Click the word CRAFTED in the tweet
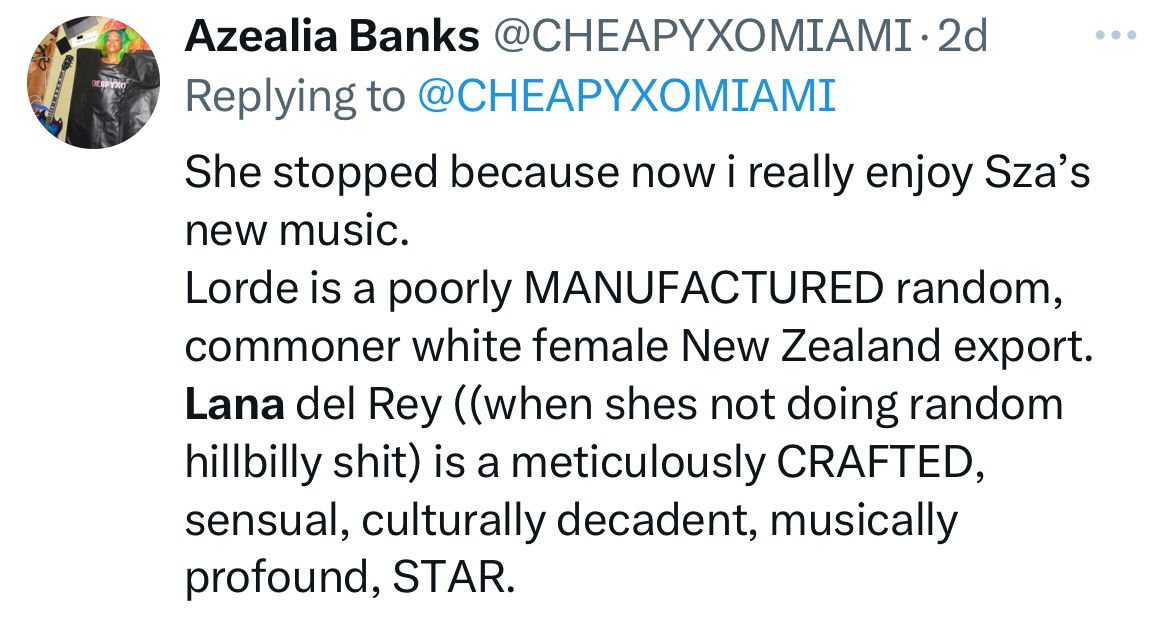This screenshot has height=619, width=1170. coord(875,462)
